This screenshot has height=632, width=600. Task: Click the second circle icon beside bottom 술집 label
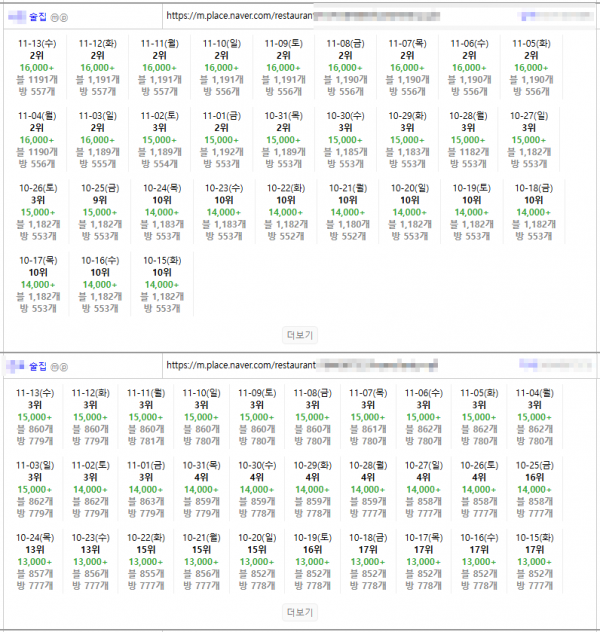coord(64,366)
